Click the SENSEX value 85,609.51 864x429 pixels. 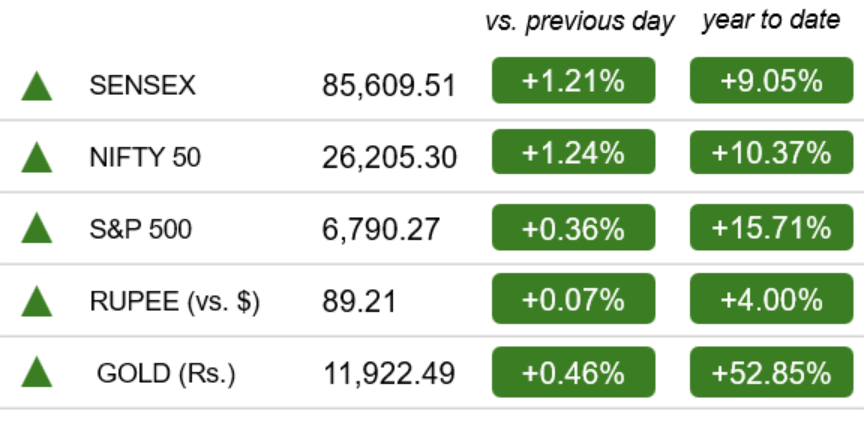click(x=389, y=86)
